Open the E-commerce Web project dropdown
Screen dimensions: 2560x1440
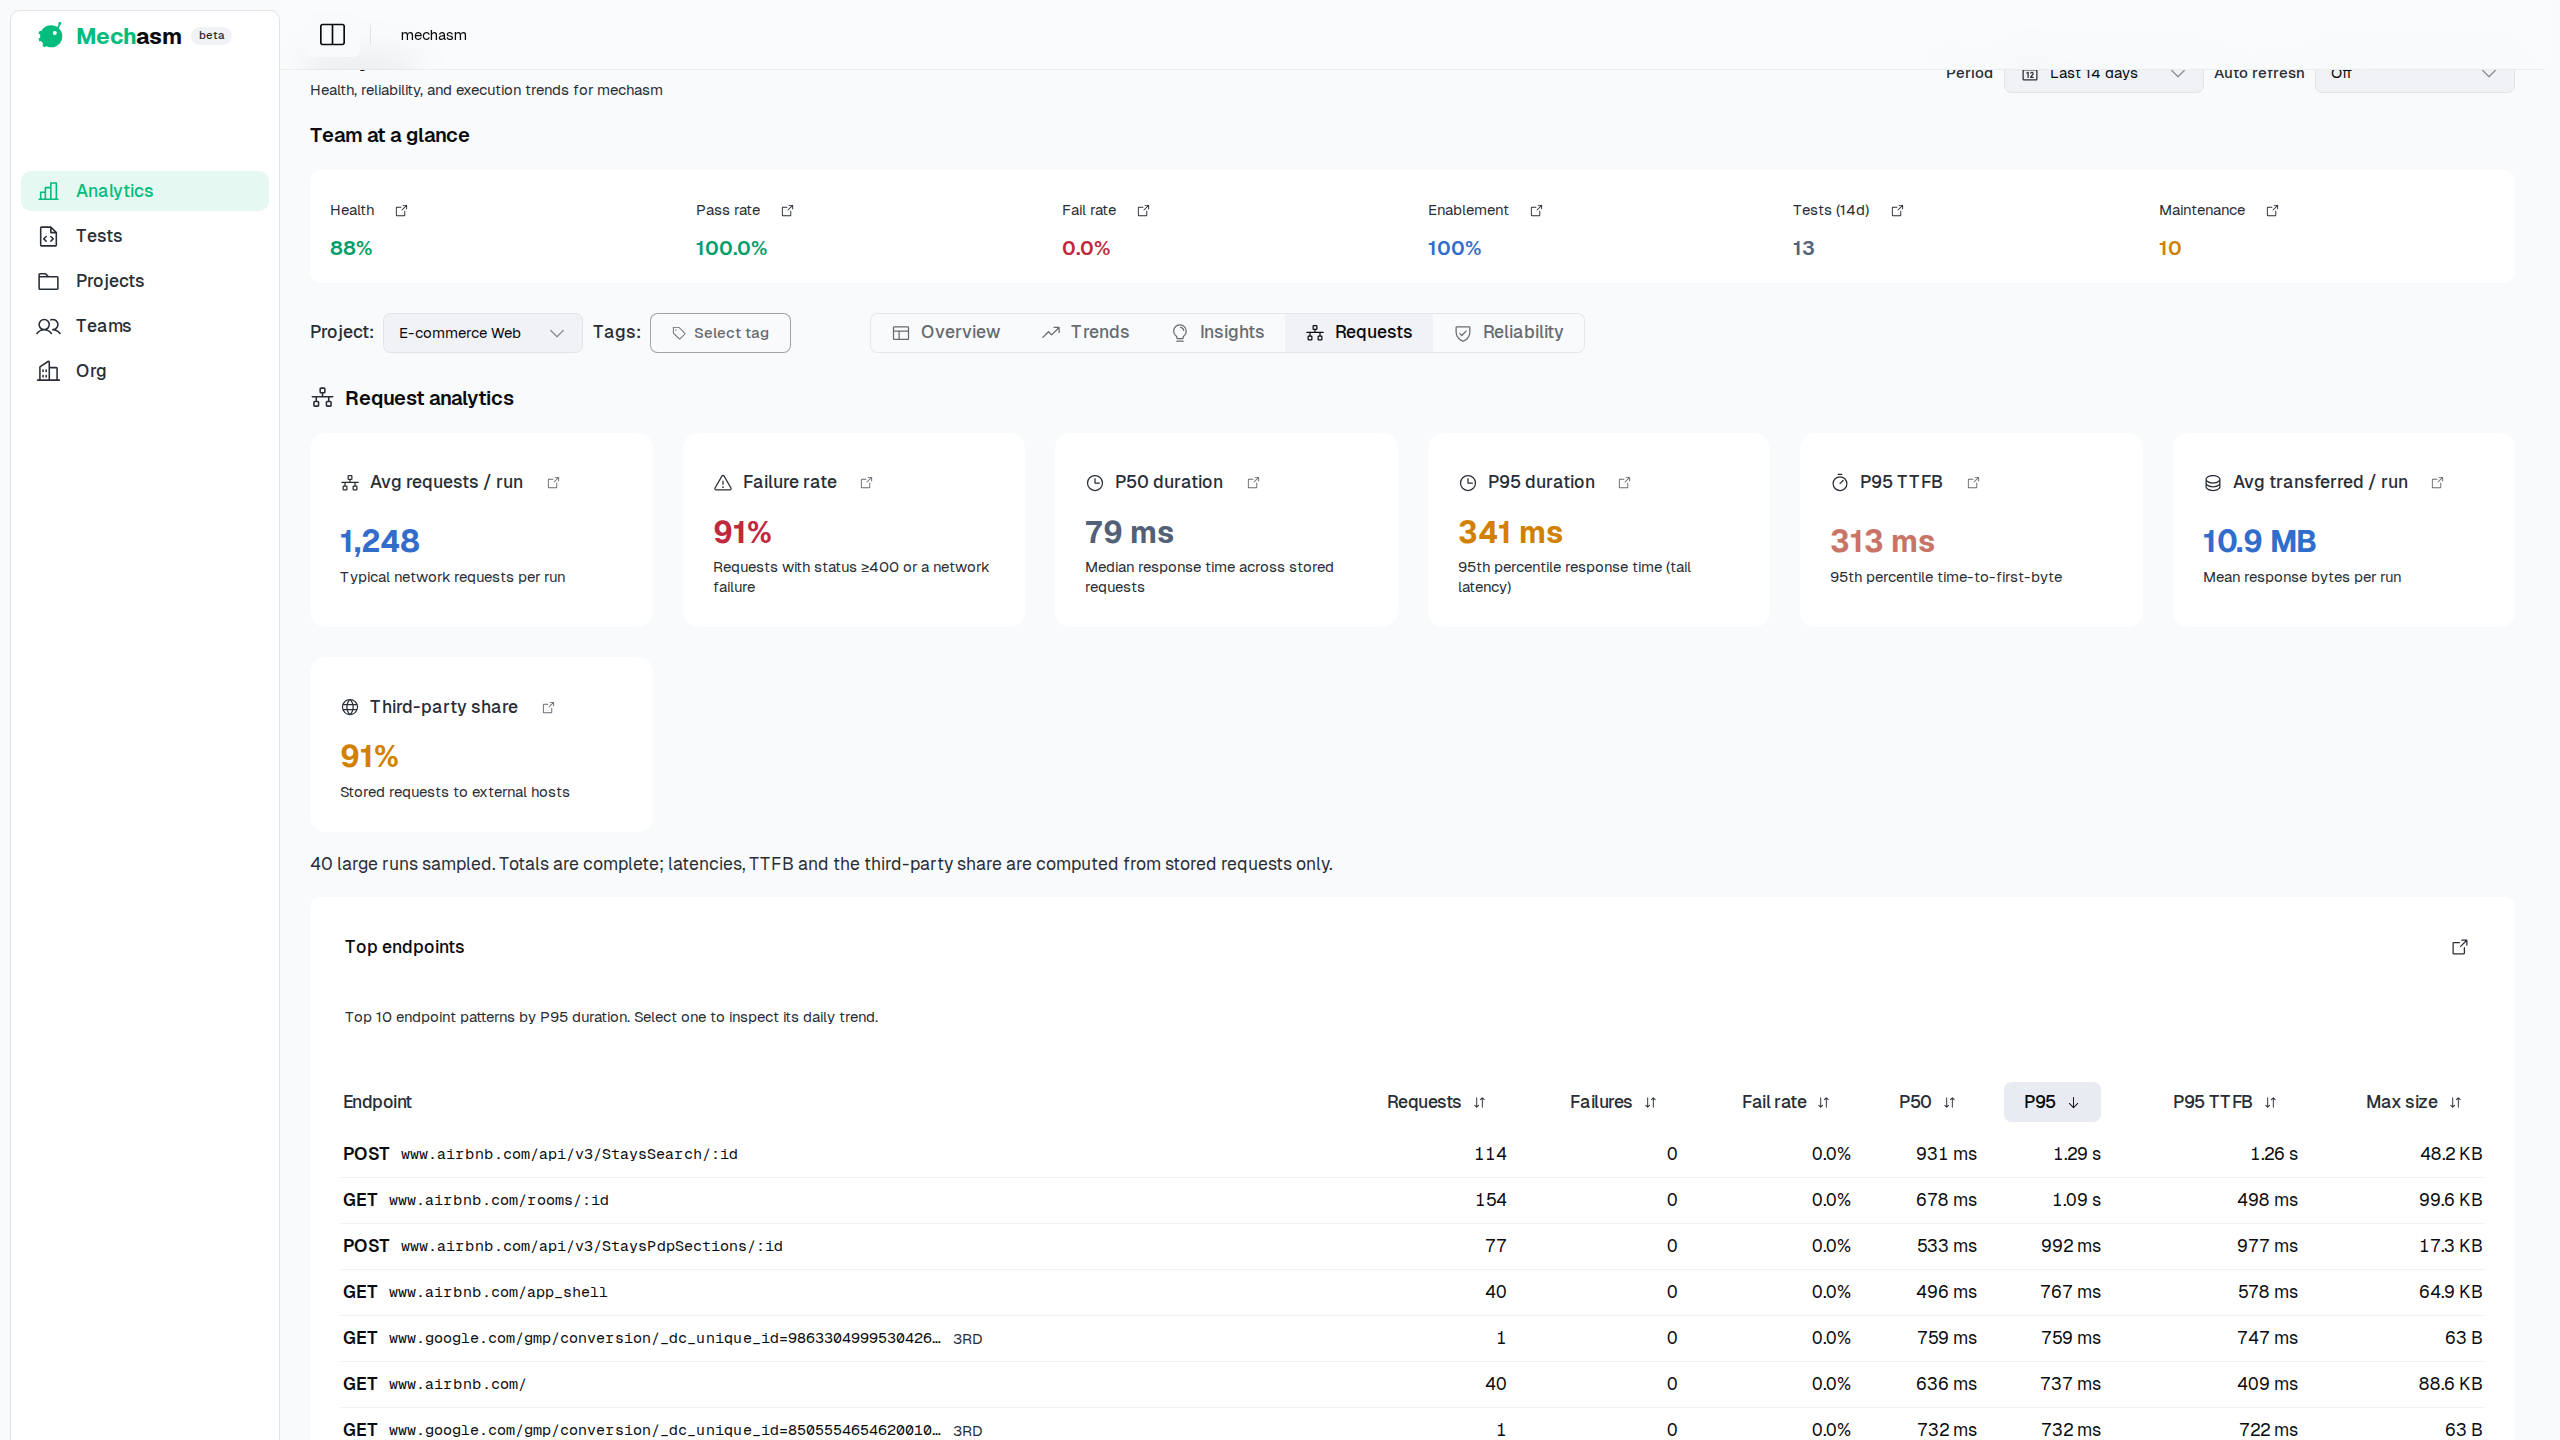tap(482, 333)
